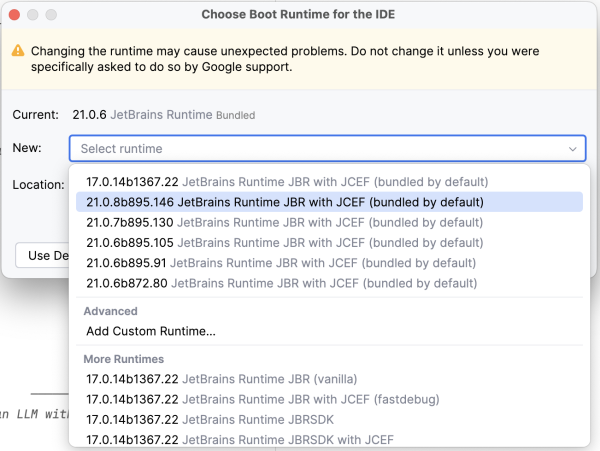
Task: Minimize the dialog with the middle window button
Action: click(33, 15)
